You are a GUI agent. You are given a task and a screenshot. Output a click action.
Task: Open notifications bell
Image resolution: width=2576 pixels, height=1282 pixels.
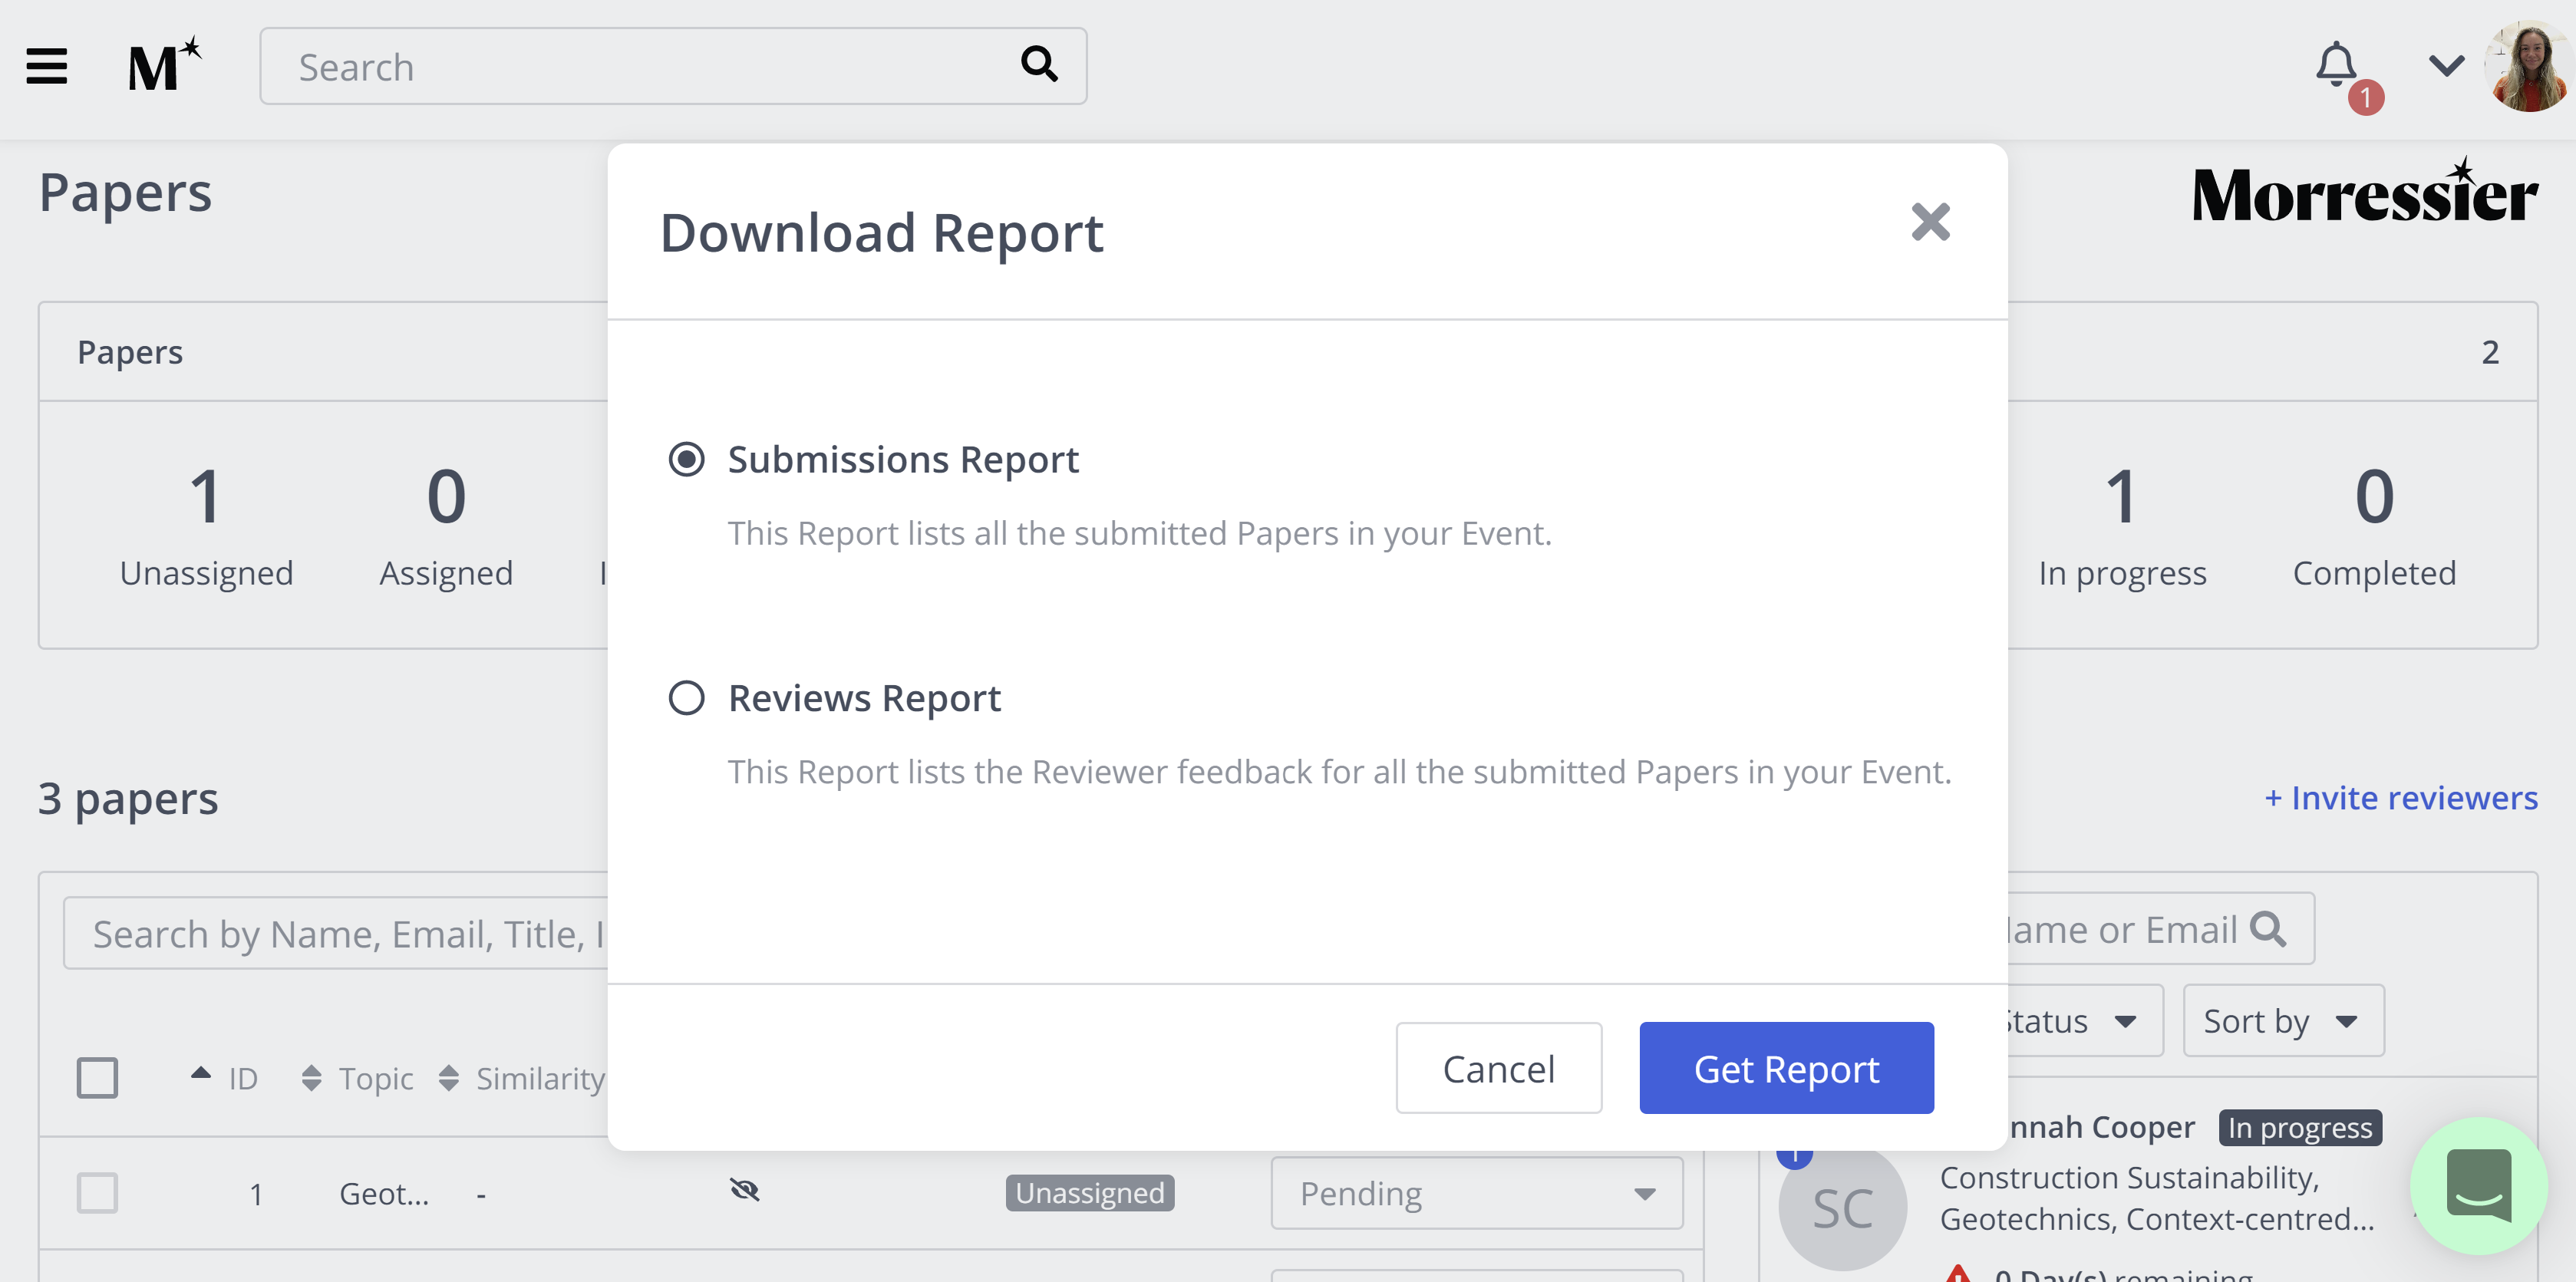(x=2337, y=65)
